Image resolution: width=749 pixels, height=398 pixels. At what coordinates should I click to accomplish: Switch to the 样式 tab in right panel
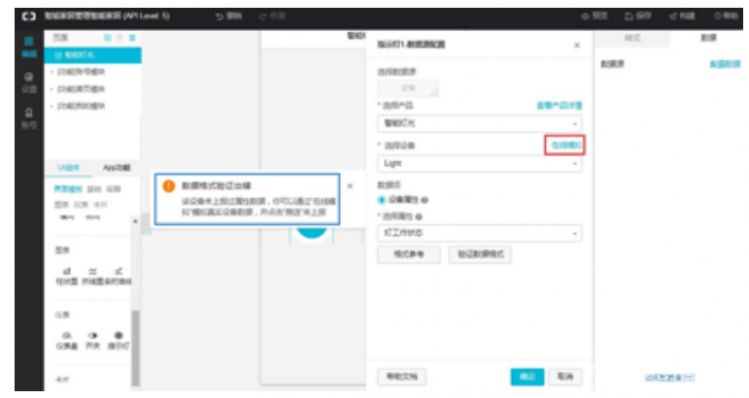click(632, 38)
